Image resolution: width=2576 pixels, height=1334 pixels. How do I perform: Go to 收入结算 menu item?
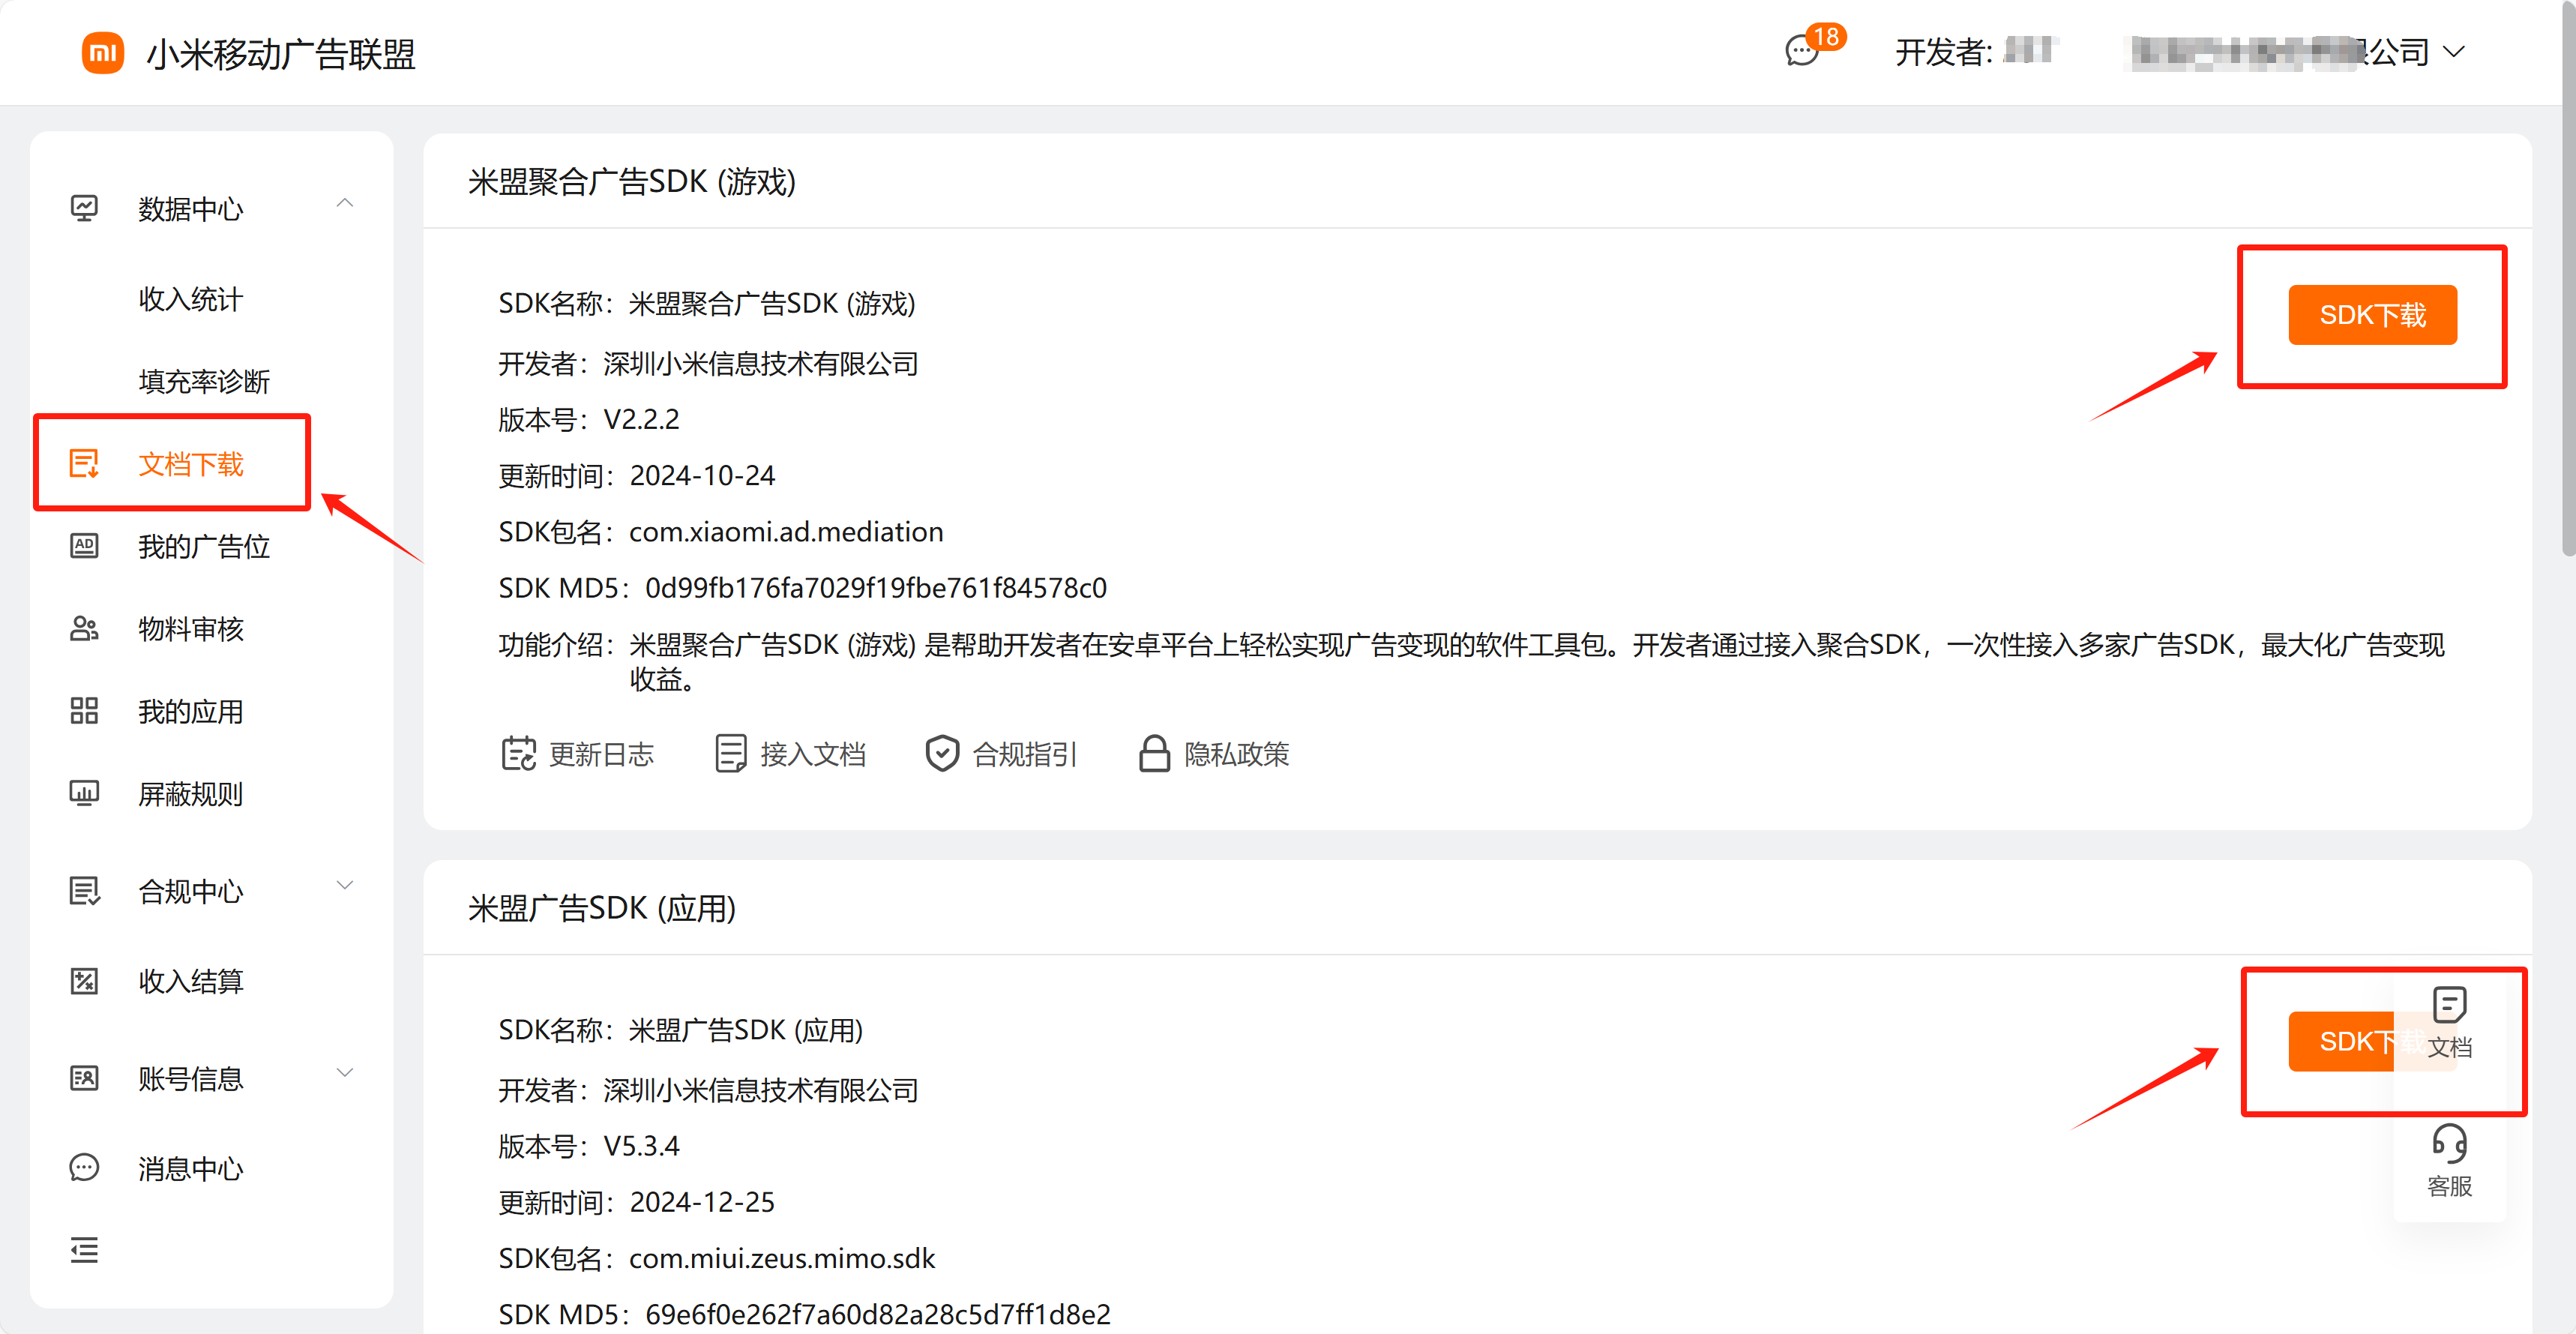[191, 981]
